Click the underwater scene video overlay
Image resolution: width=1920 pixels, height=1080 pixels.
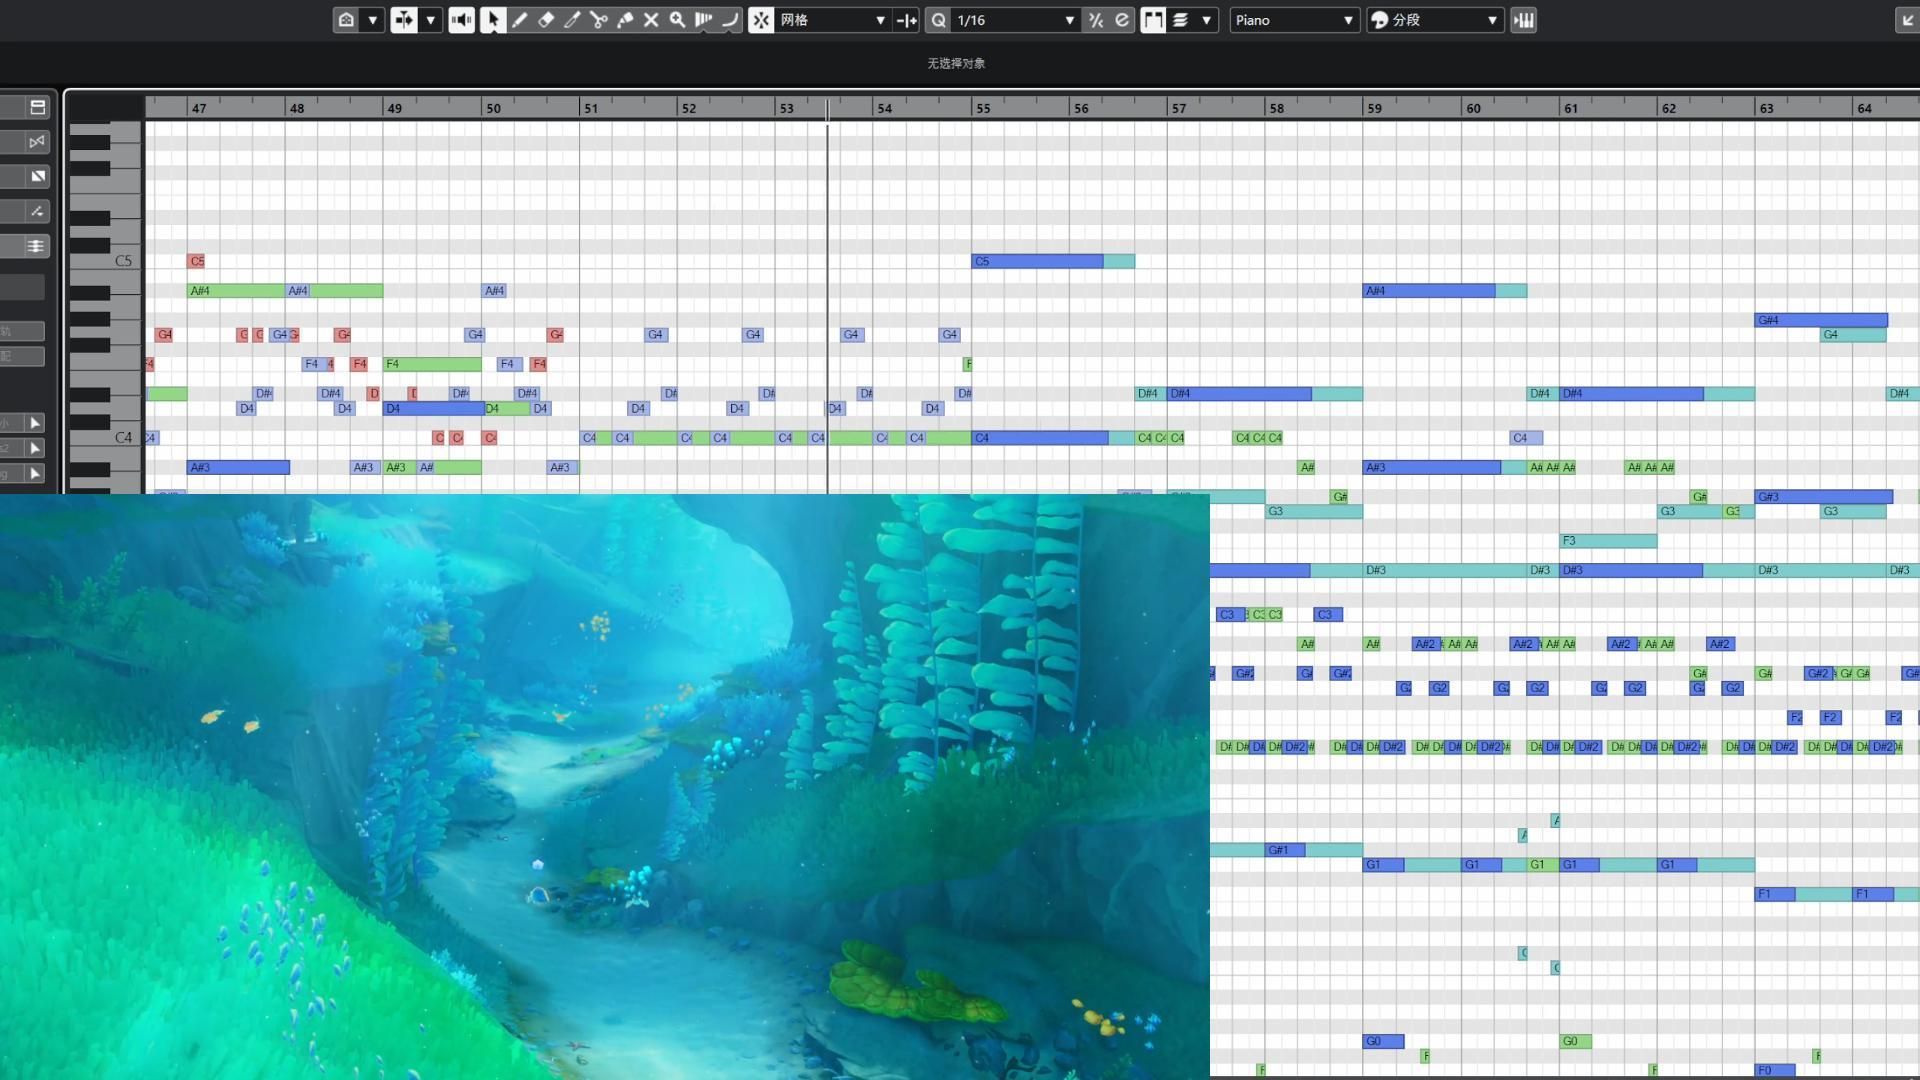604,787
